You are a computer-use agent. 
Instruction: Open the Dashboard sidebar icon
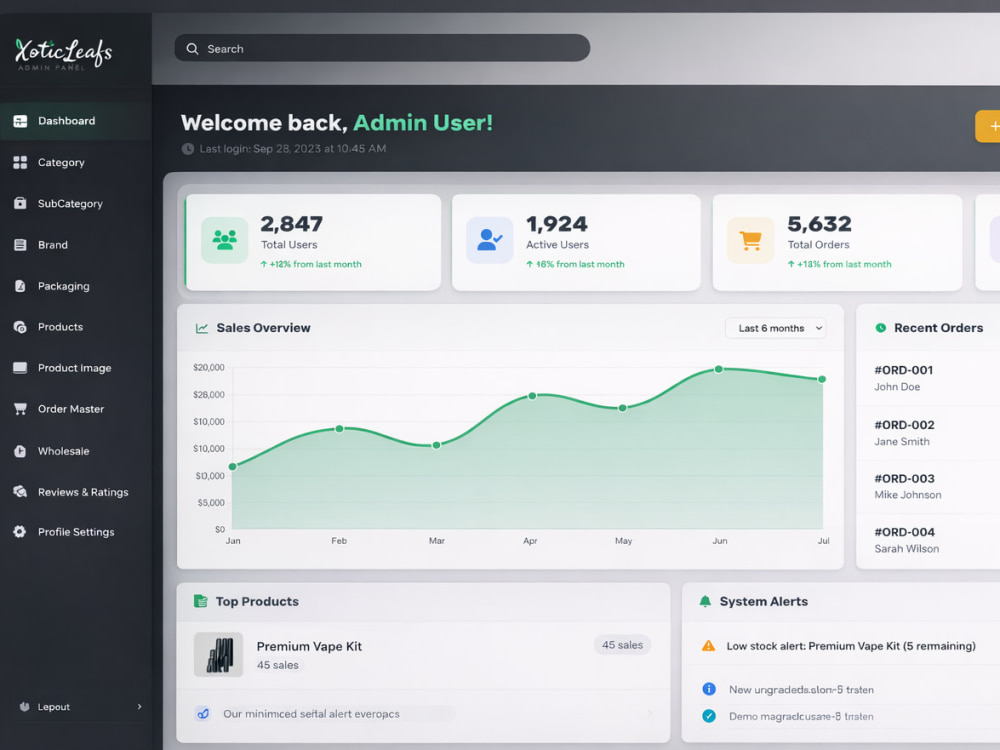click(x=20, y=121)
